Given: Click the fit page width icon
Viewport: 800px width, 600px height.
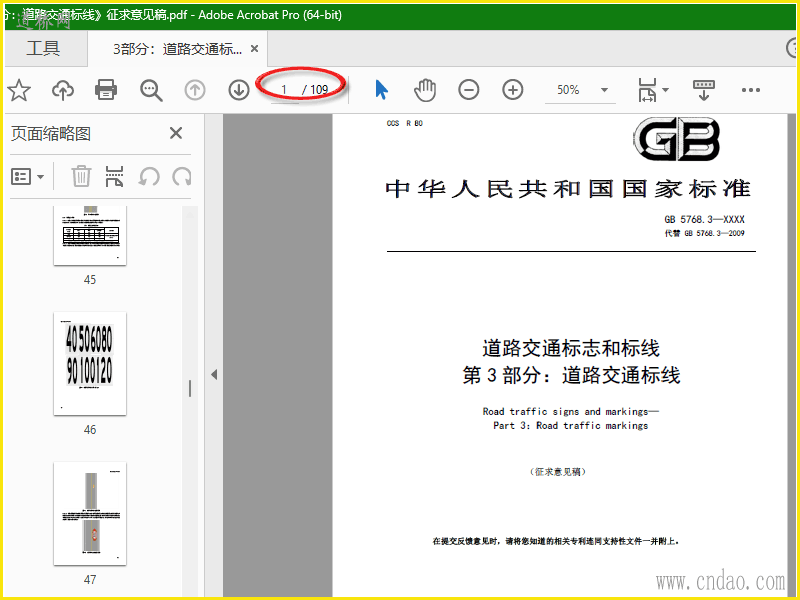Looking at the screenshot, I should click(x=647, y=90).
